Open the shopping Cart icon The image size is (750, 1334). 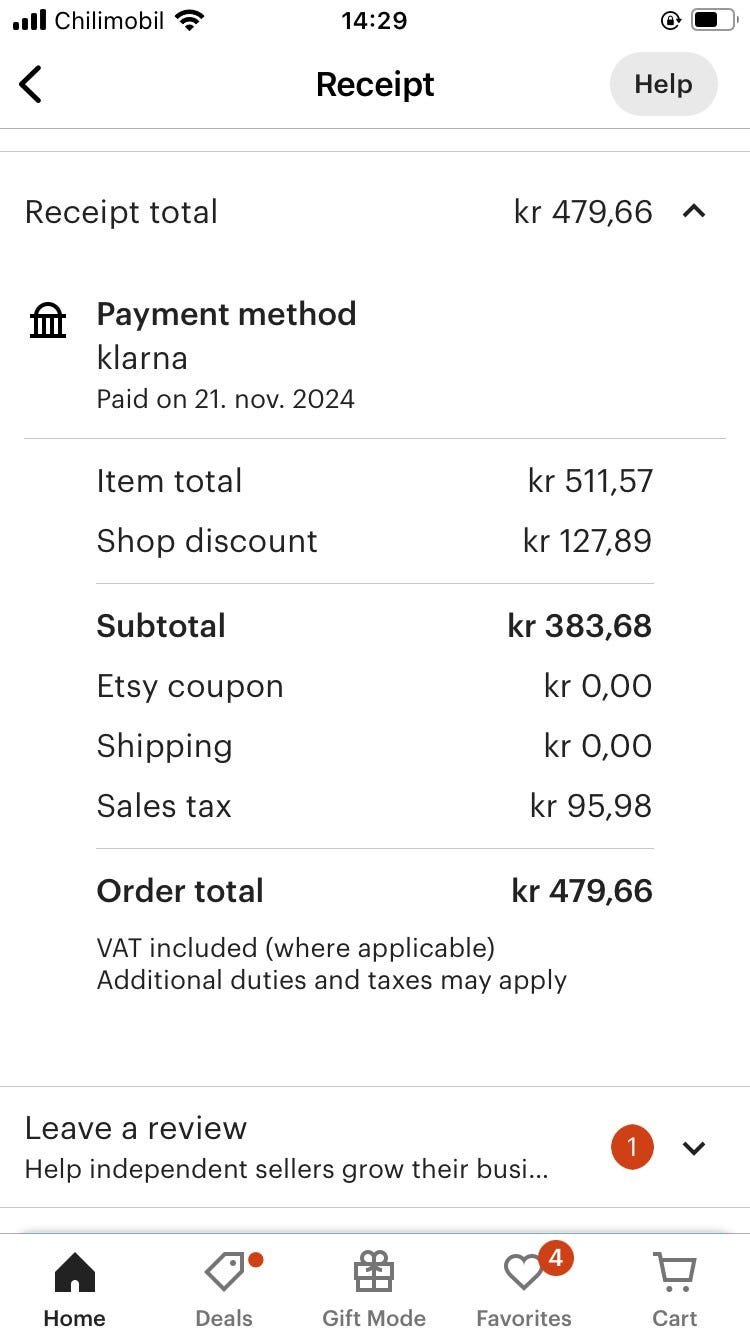click(675, 1273)
